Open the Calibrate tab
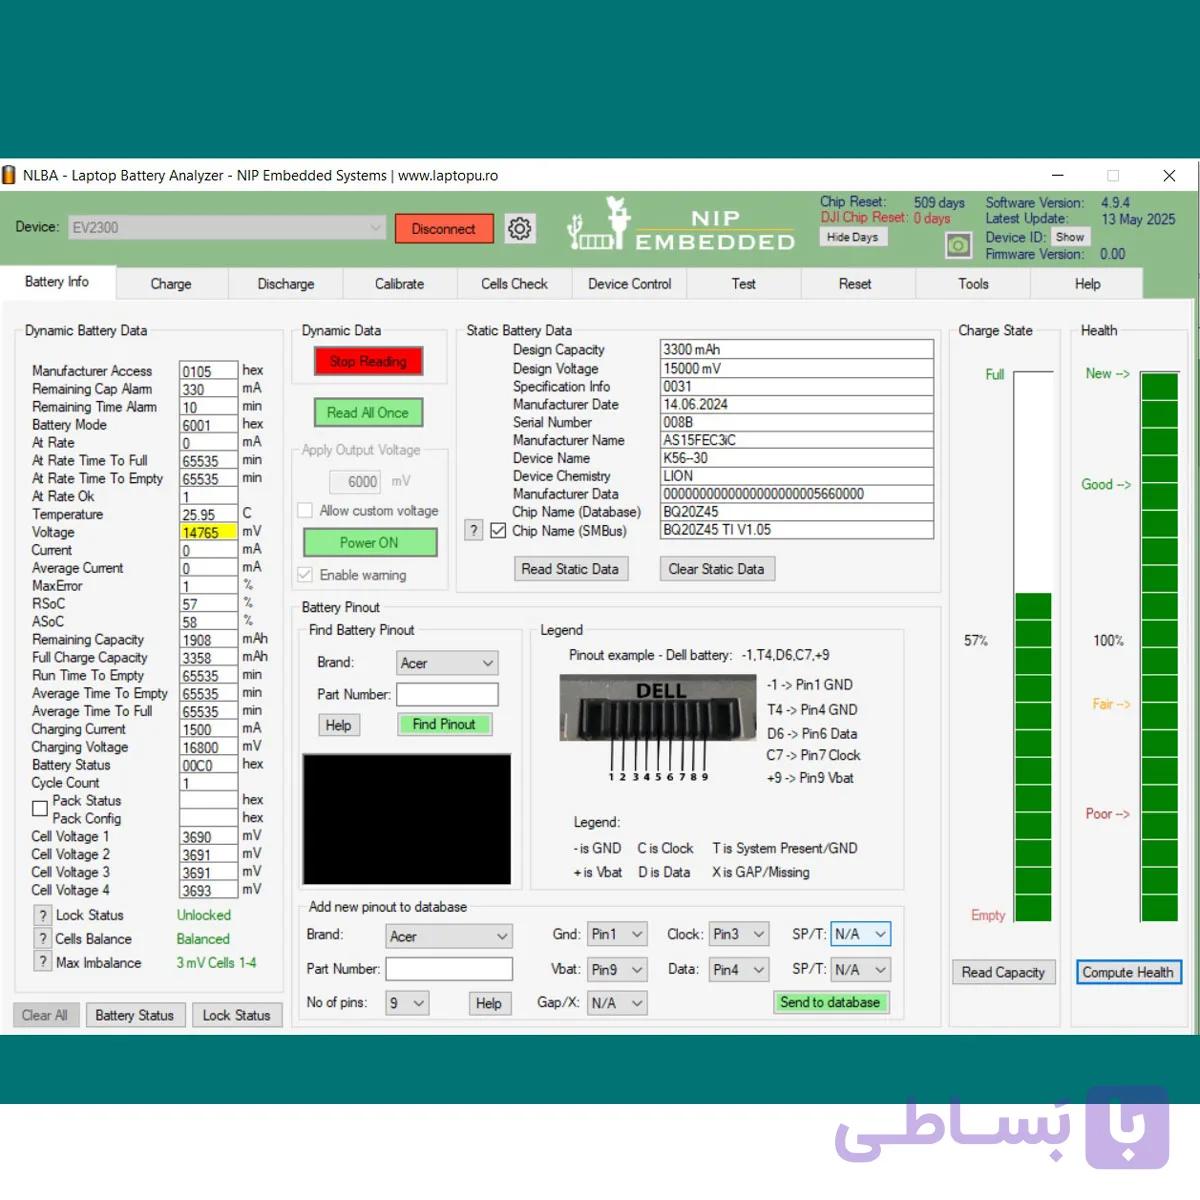This screenshot has width=1200, height=1200. 400,284
